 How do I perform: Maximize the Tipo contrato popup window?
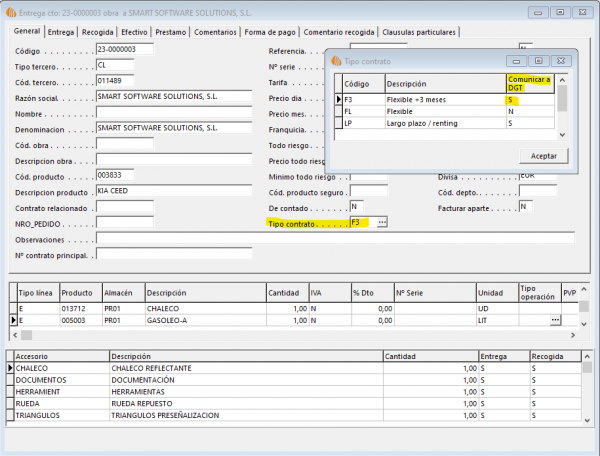[540, 61]
